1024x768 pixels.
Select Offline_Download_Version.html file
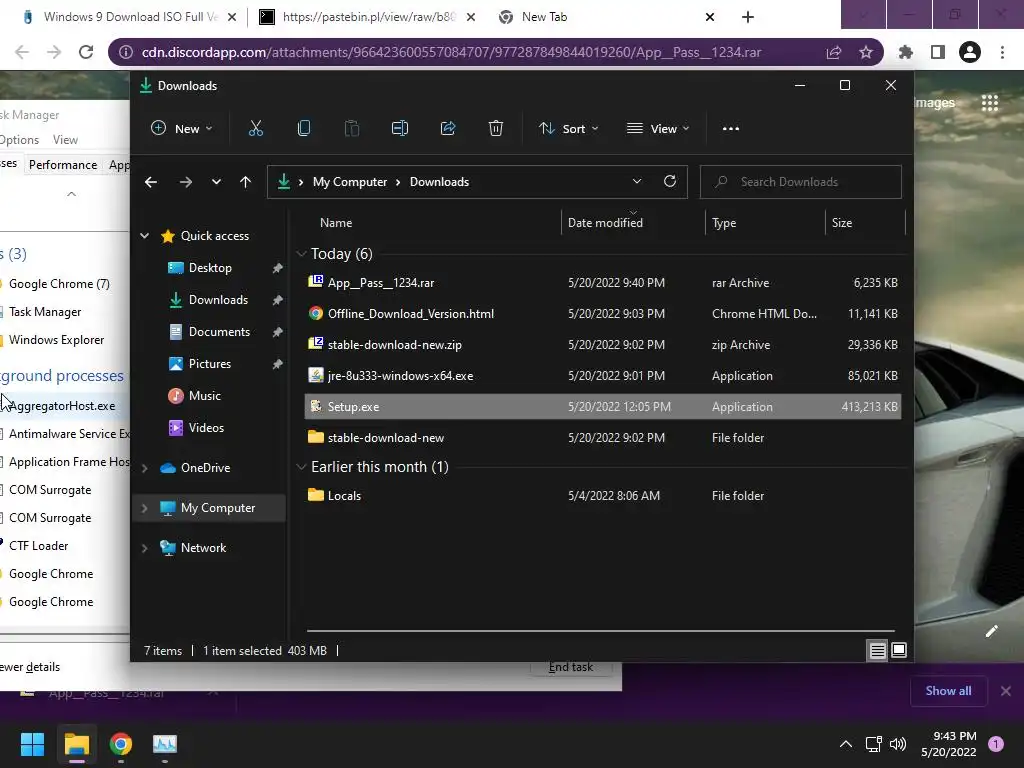pos(602,314)
